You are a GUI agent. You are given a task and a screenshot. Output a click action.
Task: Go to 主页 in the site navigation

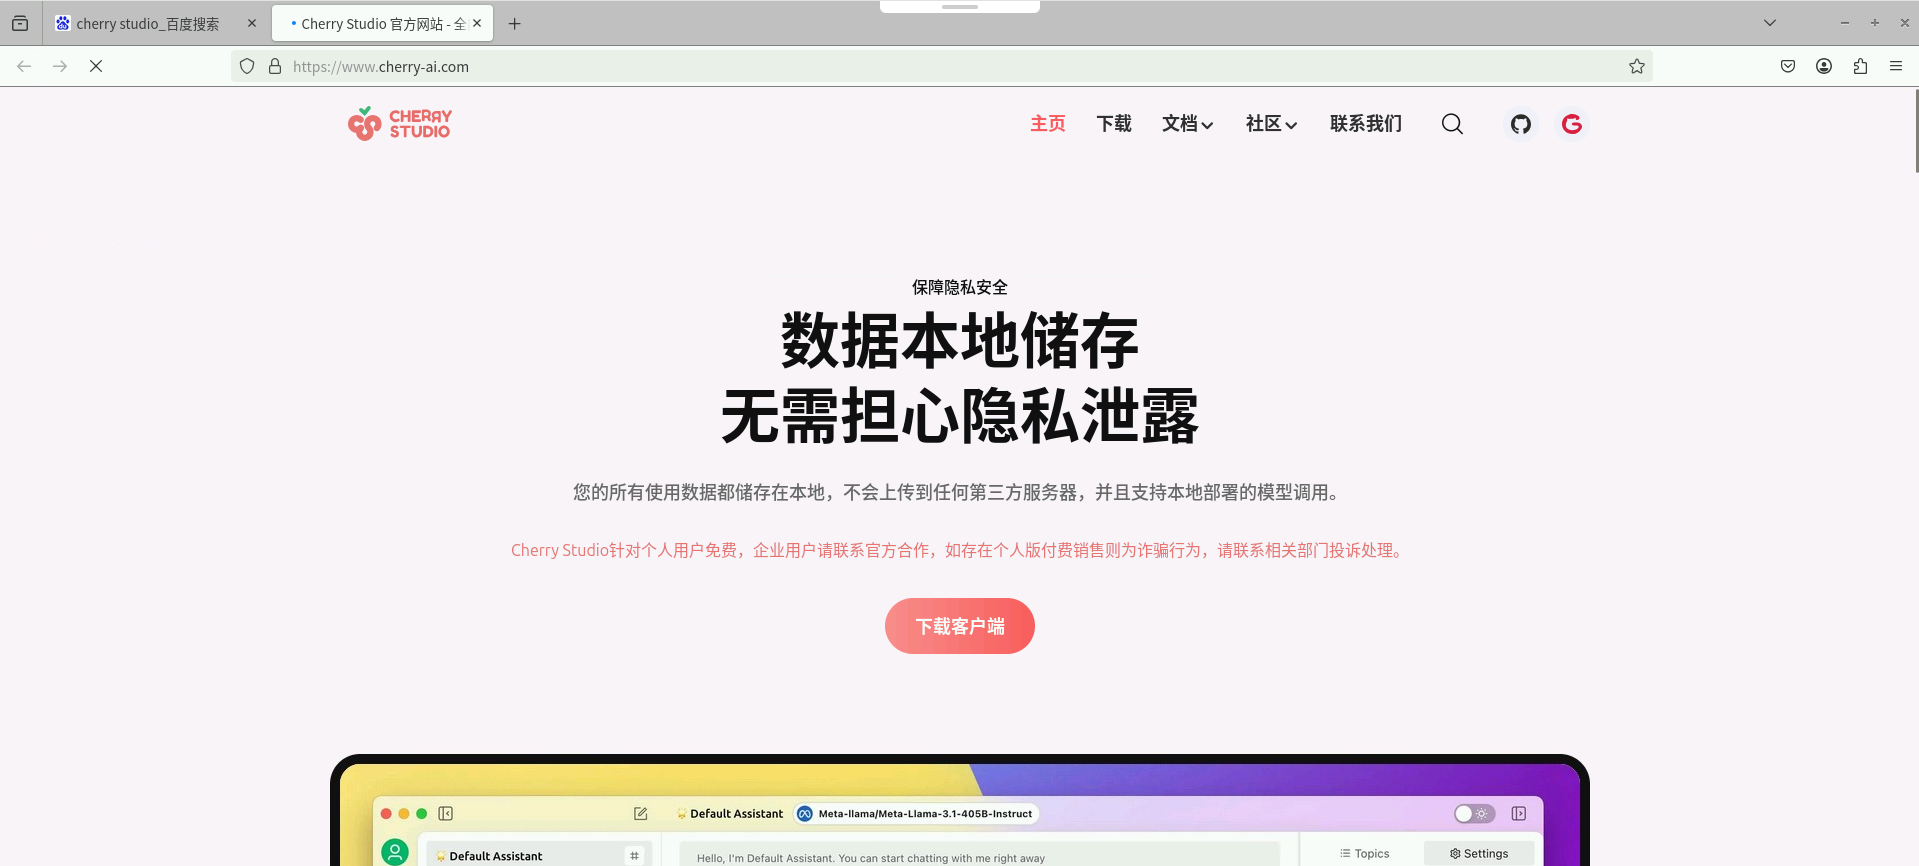pyautogui.click(x=1048, y=124)
